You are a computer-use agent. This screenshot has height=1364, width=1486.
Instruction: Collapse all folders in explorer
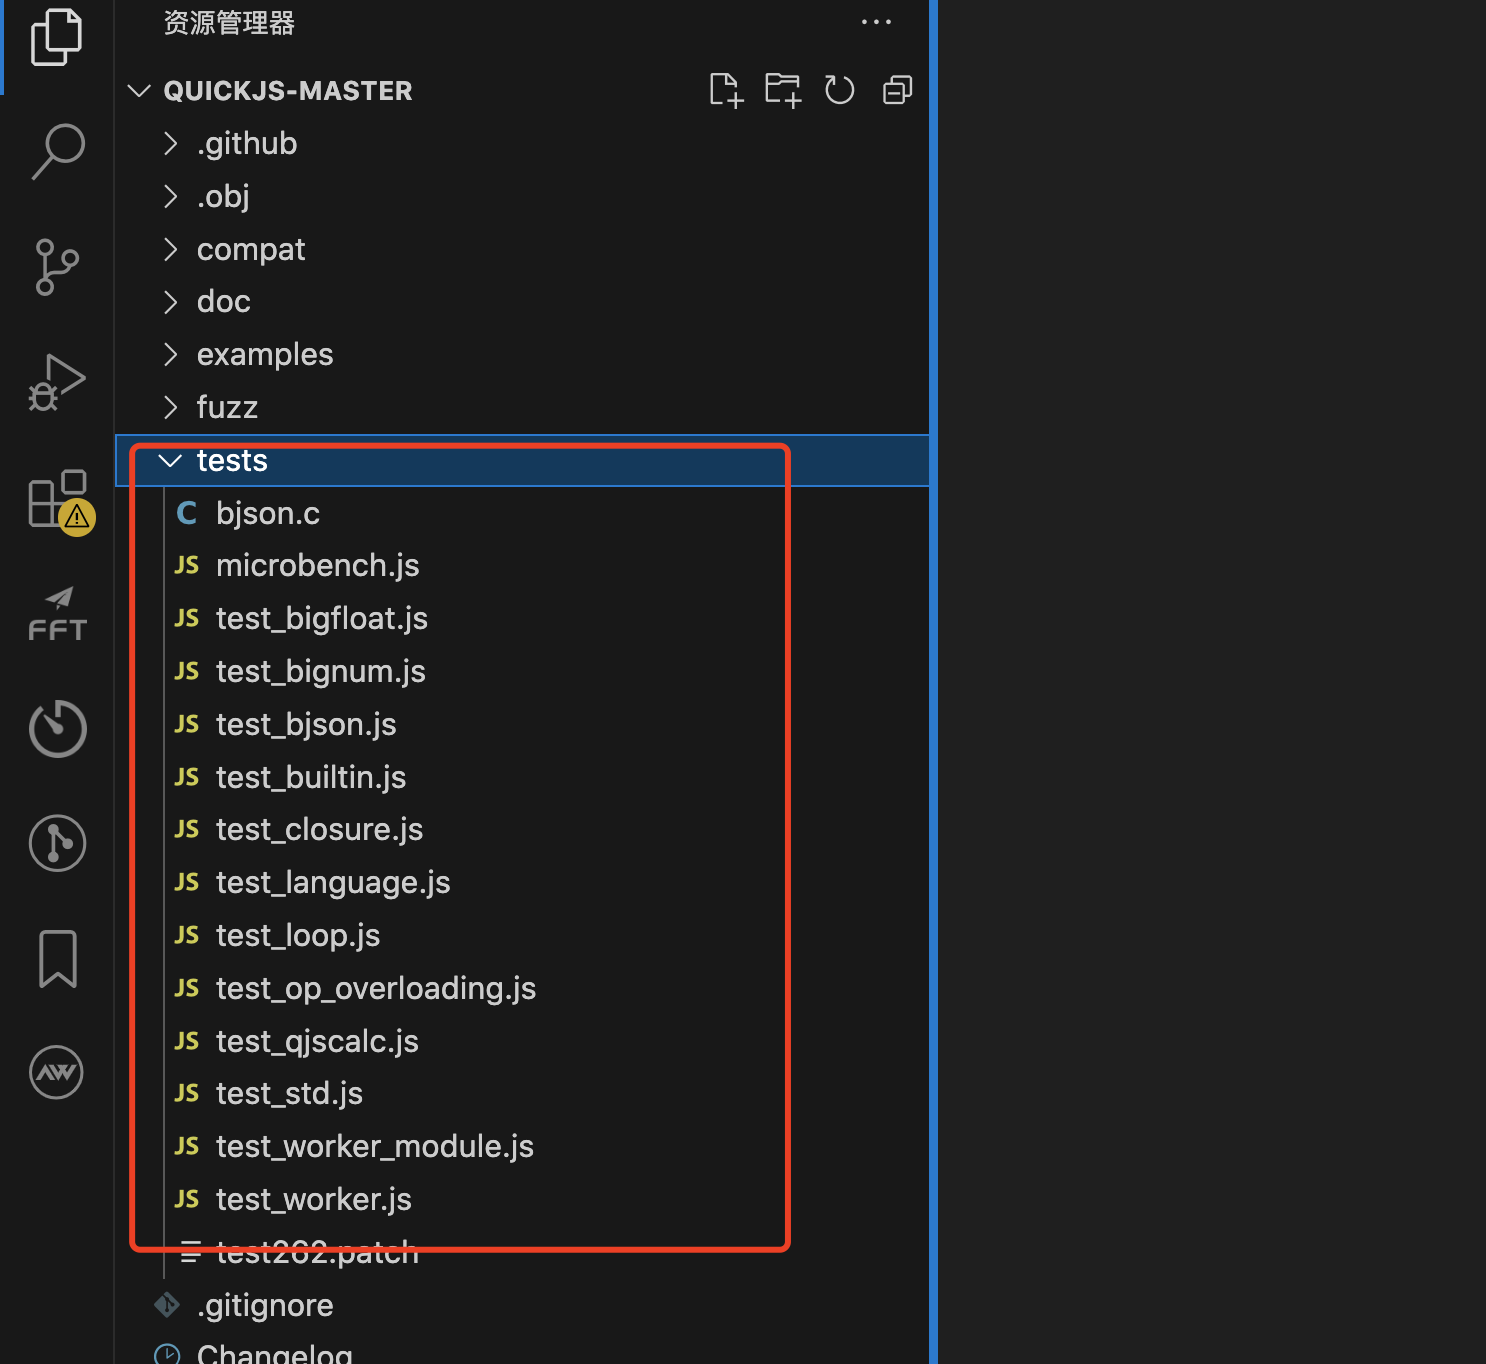897,91
